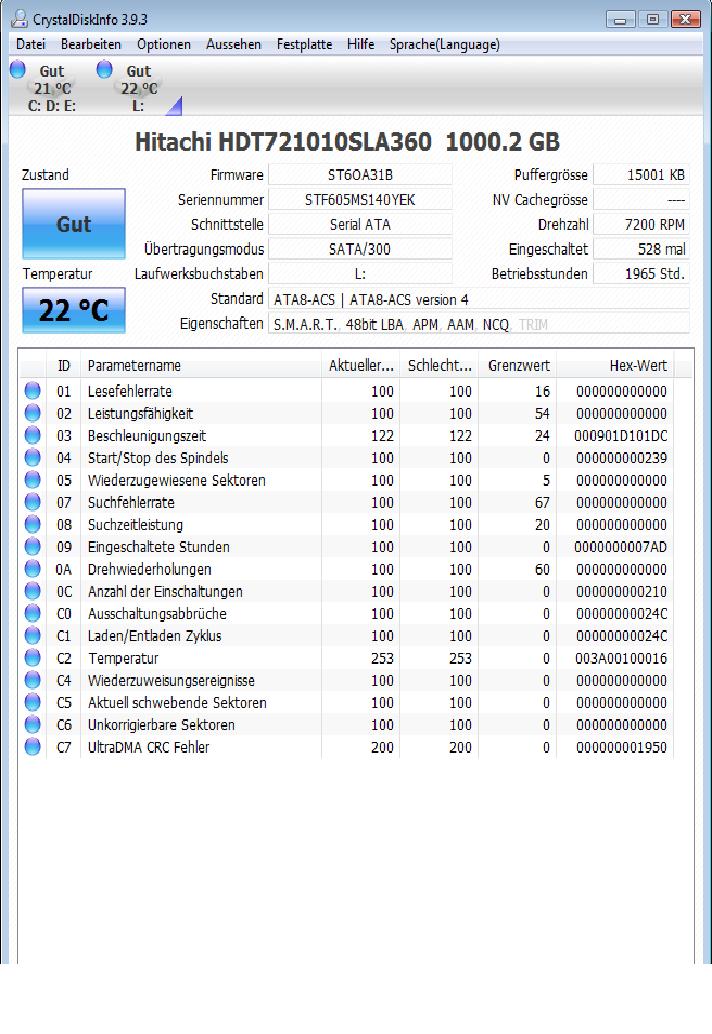Click the Drehzahl 7200 RPM field

click(641, 225)
